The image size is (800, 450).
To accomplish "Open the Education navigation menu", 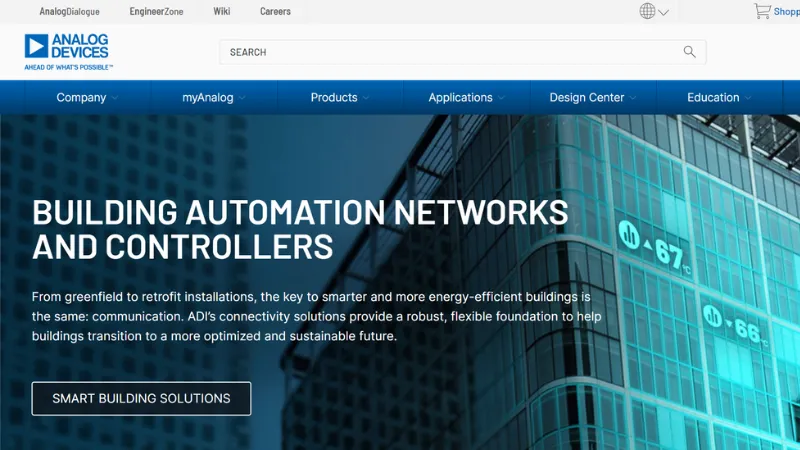I will click(719, 98).
